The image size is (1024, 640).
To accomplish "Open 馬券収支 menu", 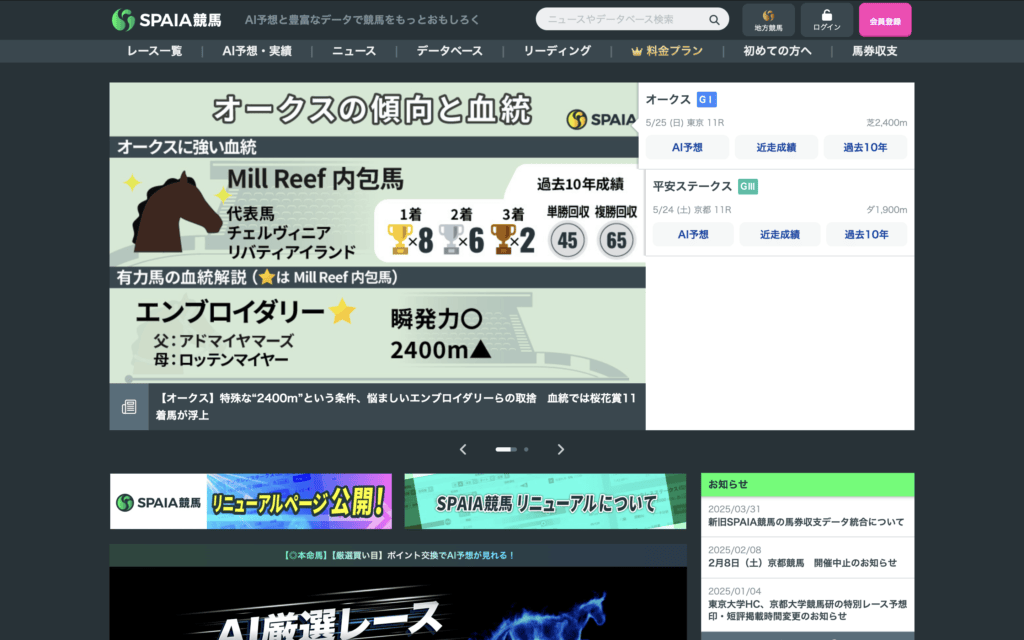I will [874, 51].
